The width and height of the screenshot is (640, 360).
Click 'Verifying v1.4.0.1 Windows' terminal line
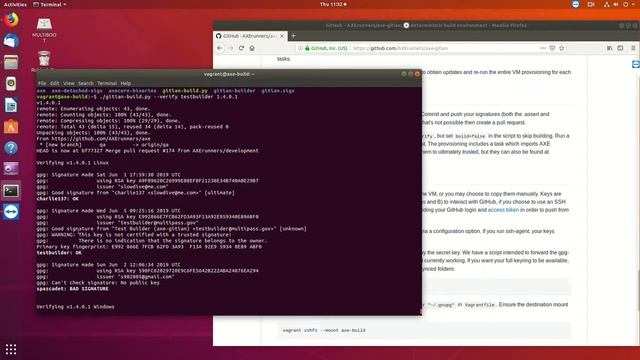point(76,307)
